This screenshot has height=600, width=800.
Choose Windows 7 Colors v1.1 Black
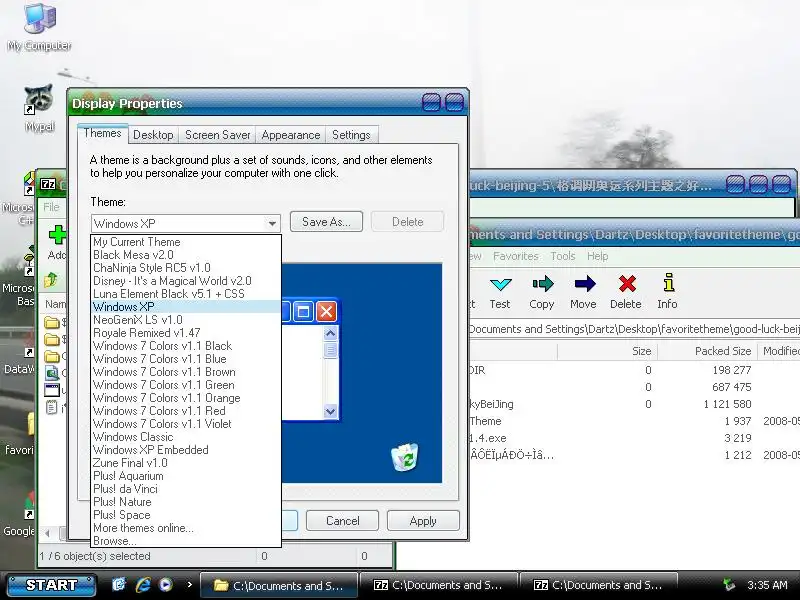pos(186,346)
